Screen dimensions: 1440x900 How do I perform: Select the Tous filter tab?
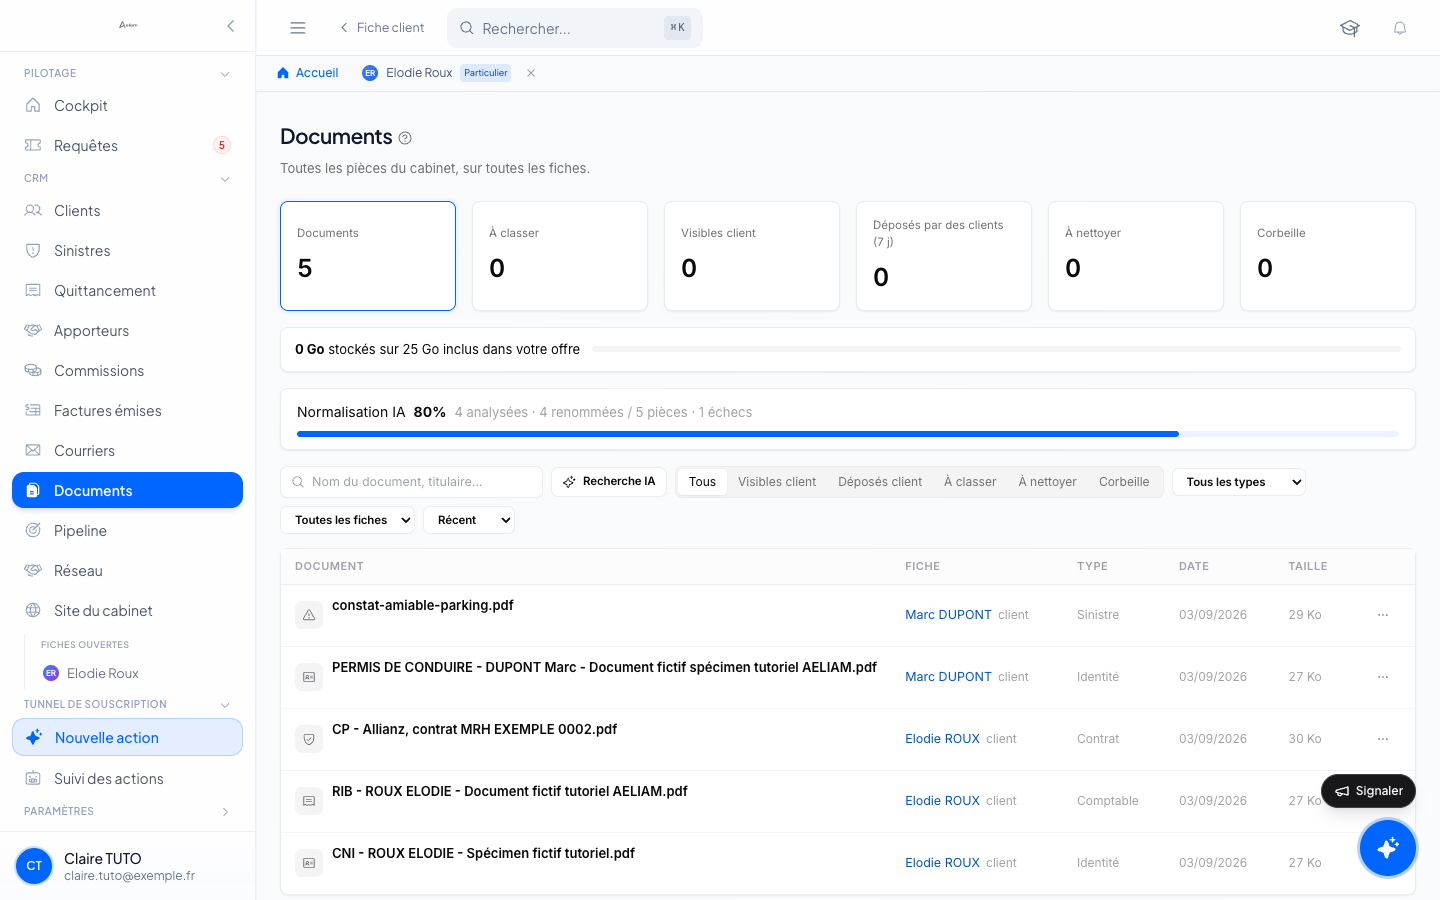[702, 482]
